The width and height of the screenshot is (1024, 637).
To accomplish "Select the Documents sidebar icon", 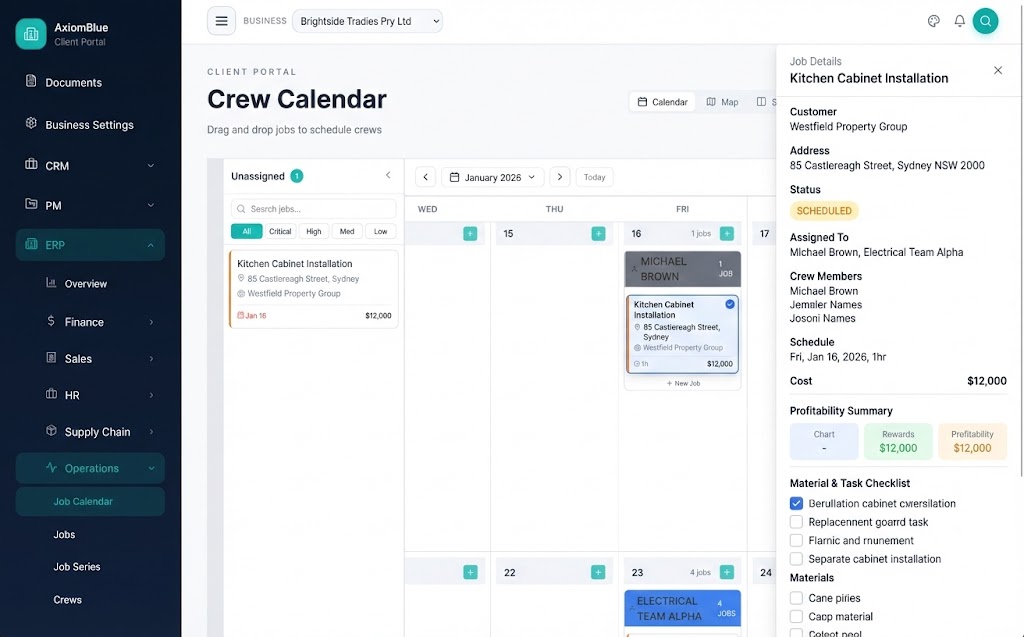I will pos(29,82).
